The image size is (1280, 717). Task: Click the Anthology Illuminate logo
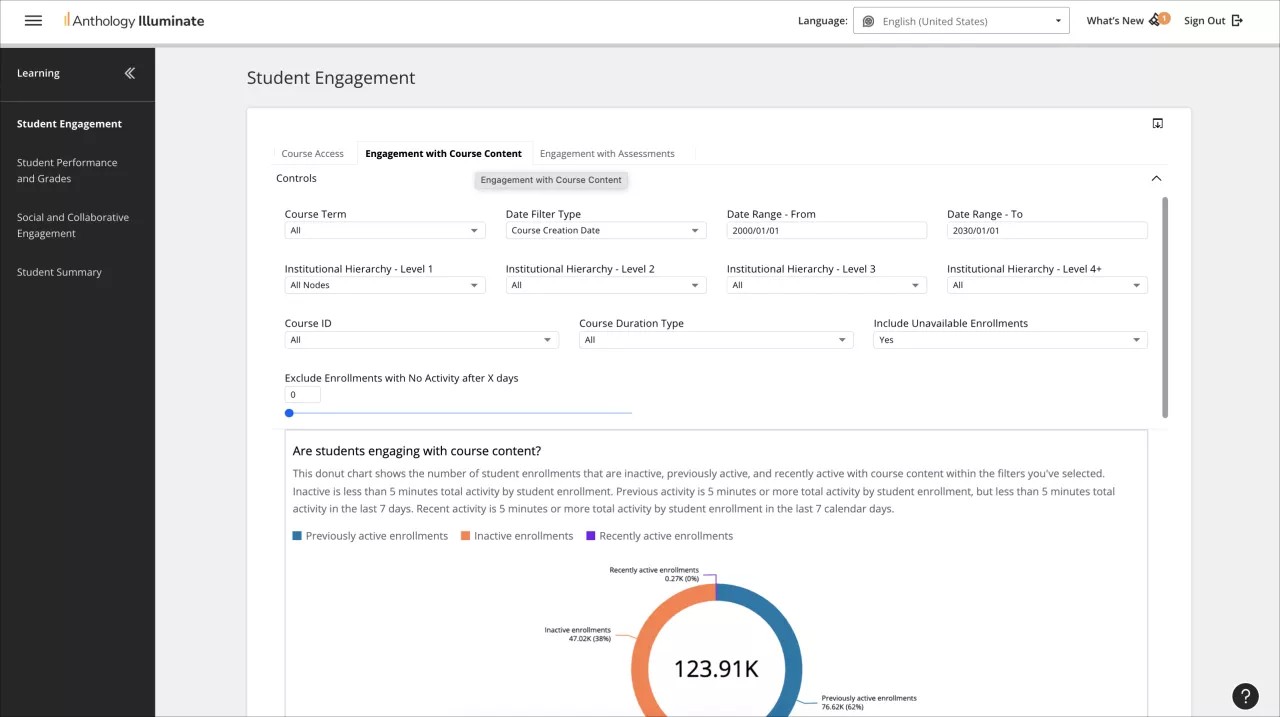(134, 21)
